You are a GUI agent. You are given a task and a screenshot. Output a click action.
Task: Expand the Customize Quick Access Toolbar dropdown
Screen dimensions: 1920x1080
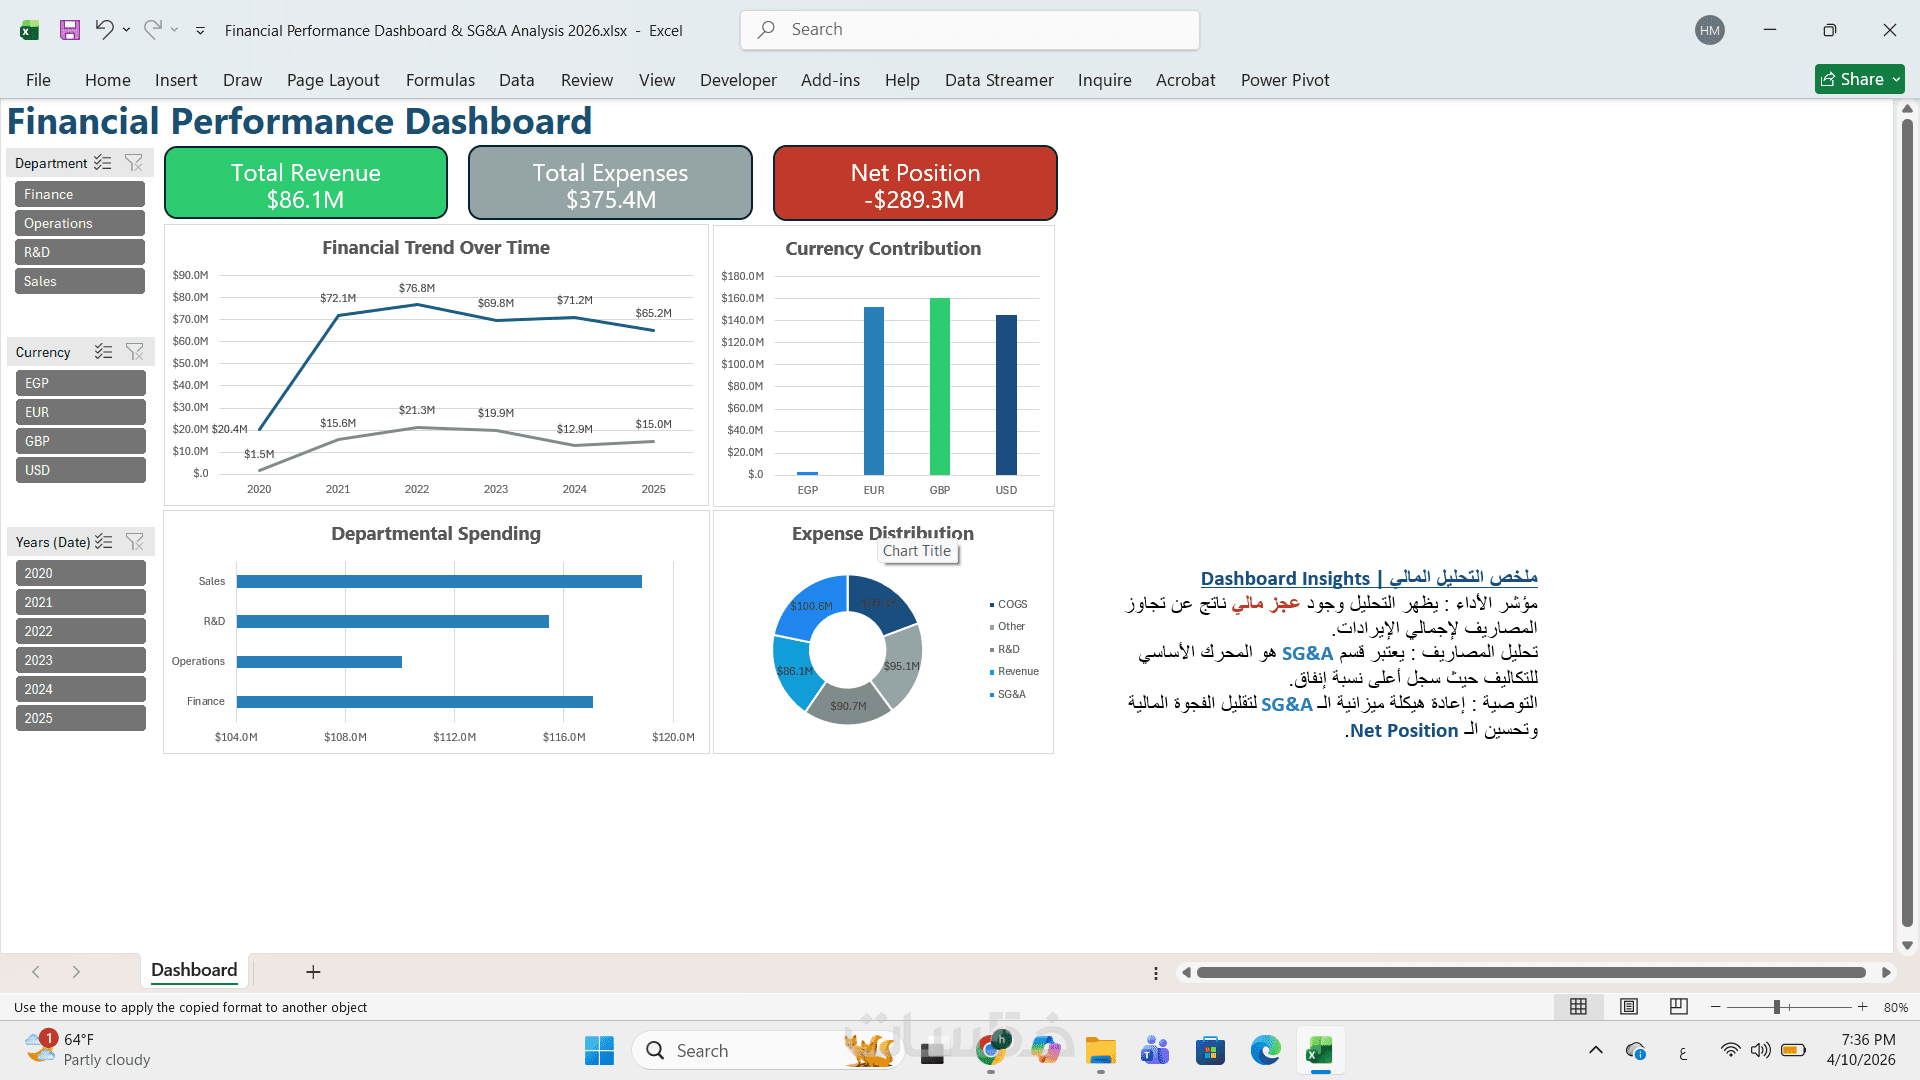click(x=200, y=31)
